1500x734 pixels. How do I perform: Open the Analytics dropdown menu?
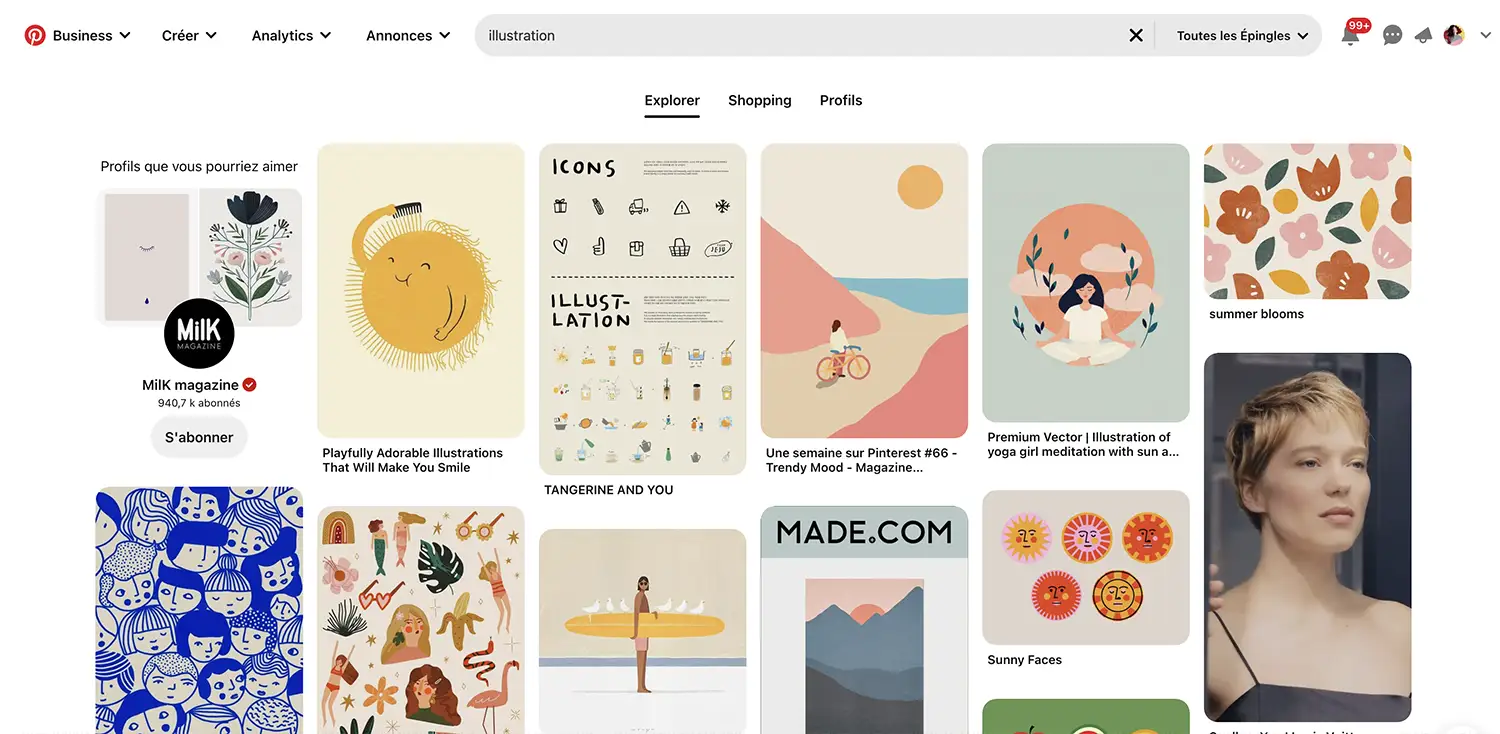(291, 35)
